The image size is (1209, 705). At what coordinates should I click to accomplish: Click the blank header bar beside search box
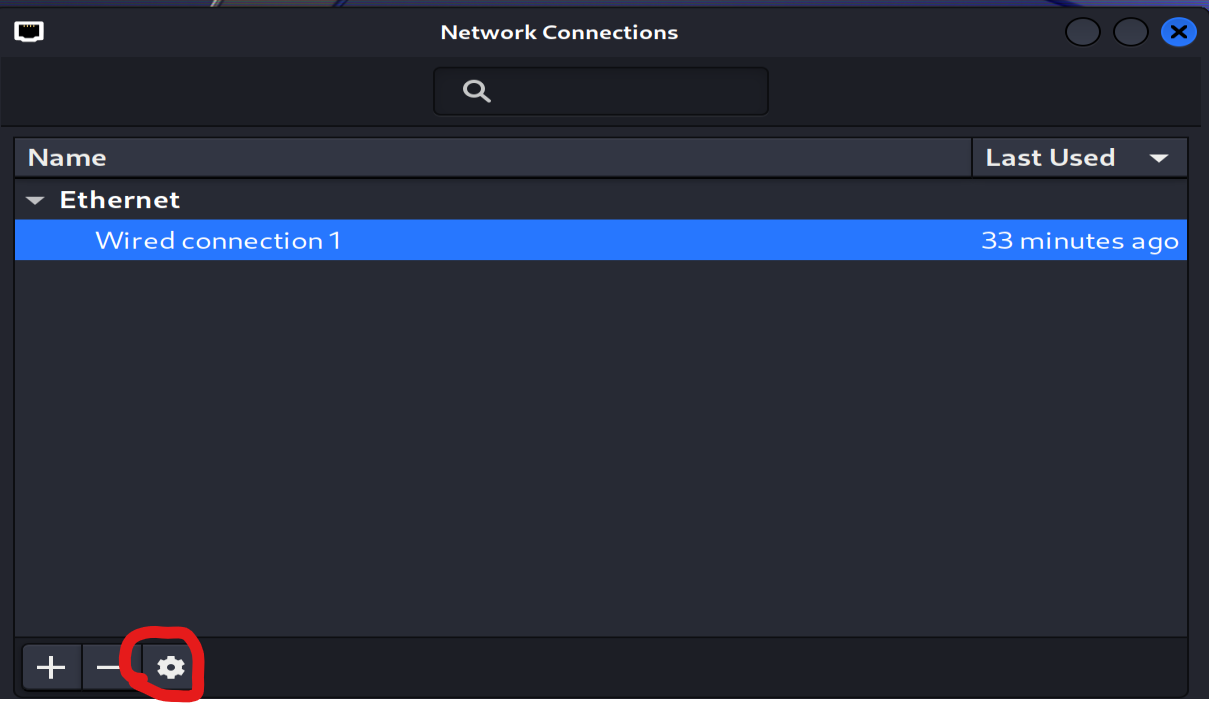950,92
